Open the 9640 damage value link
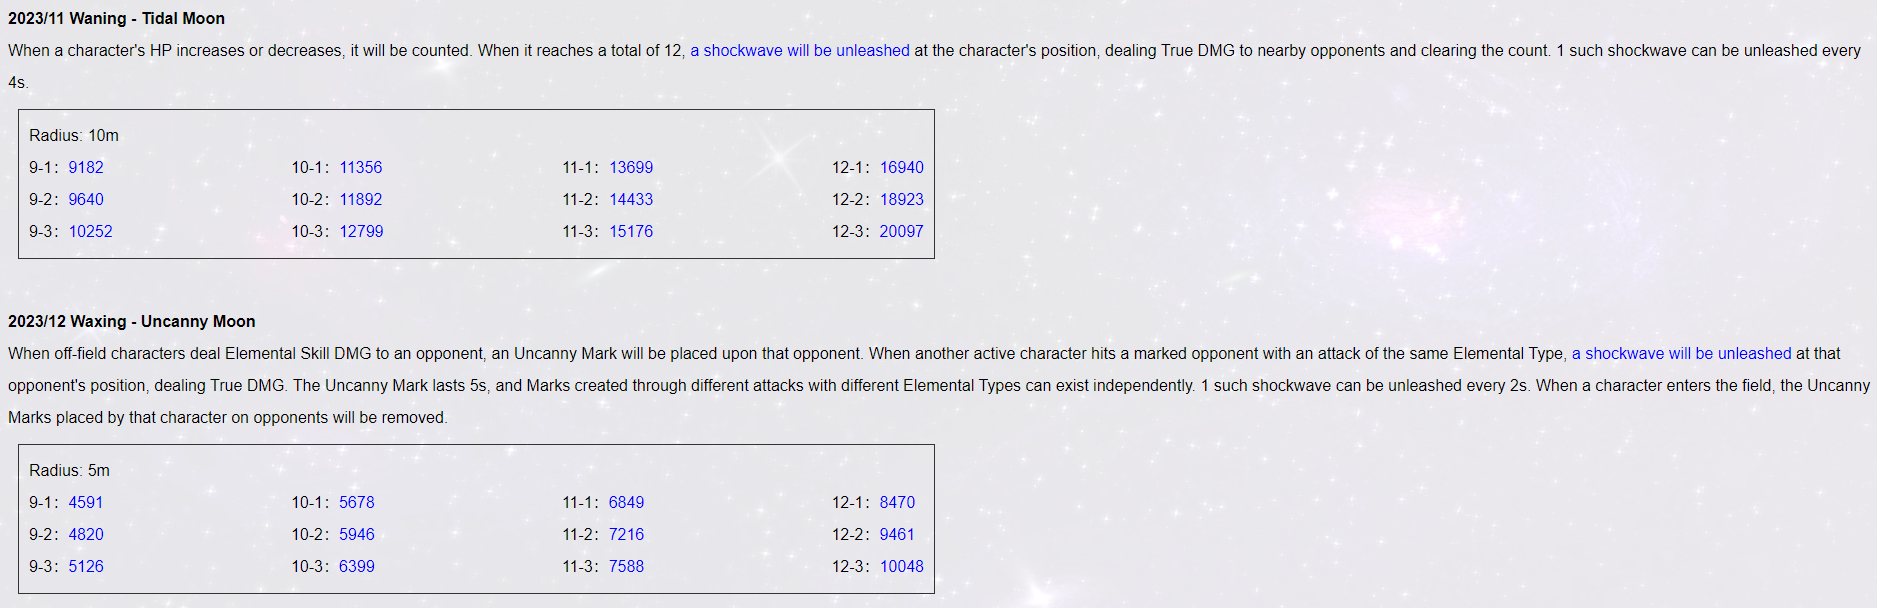This screenshot has height=608, width=1877. (86, 199)
